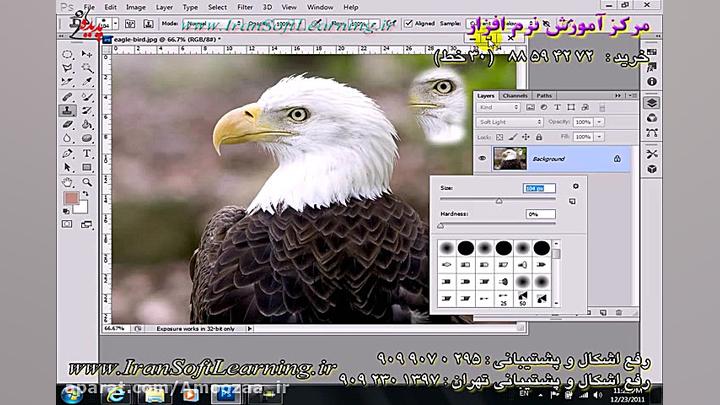
Task: Select the Eraser tool
Action: point(68,124)
